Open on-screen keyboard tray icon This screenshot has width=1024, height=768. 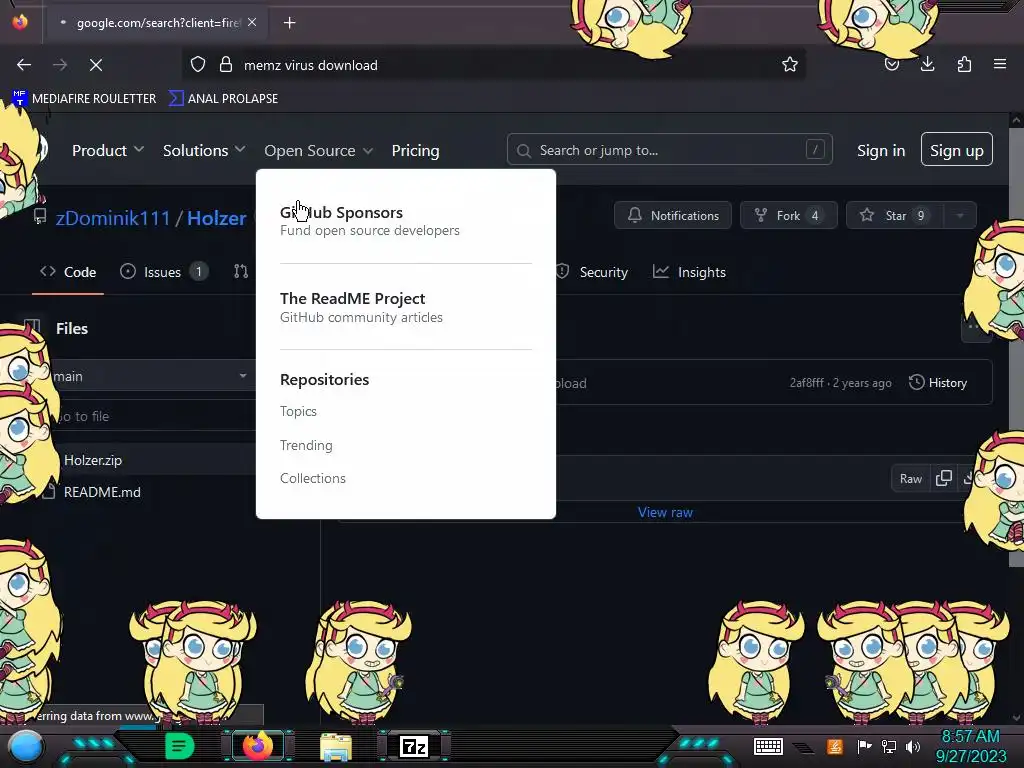point(767,746)
